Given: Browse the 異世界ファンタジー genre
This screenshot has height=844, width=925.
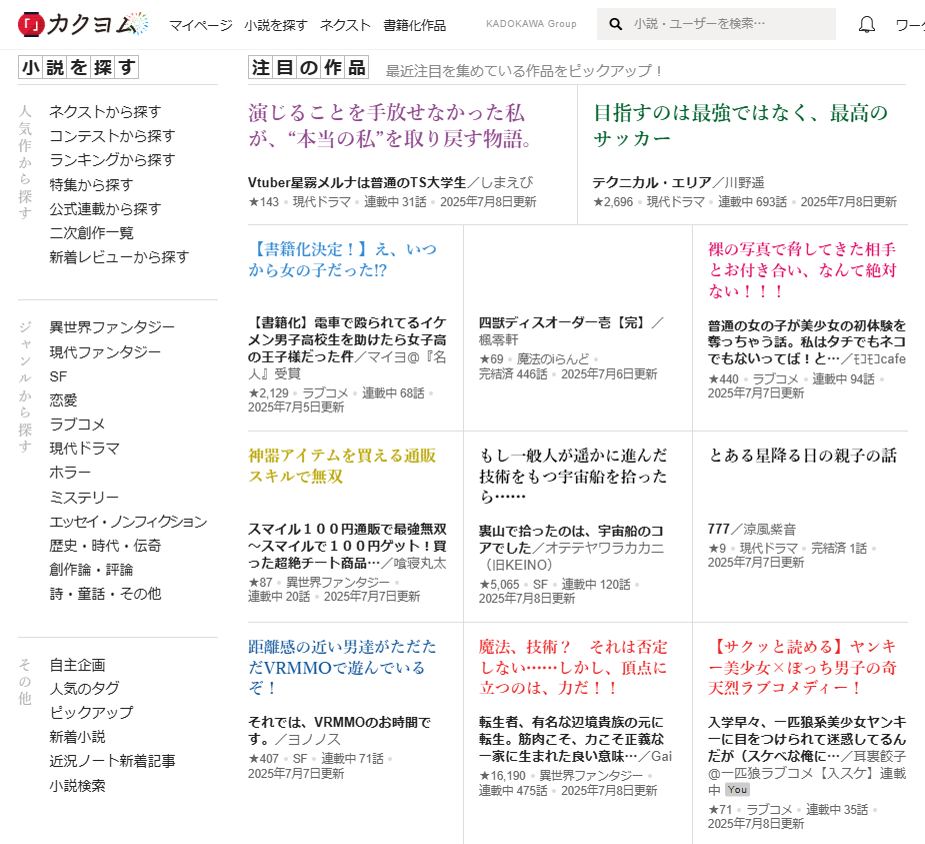Looking at the screenshot, I should coord(112,328).
